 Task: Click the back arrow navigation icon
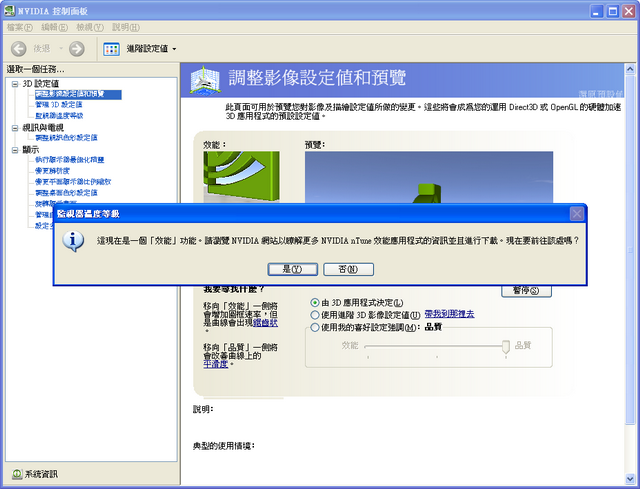18,49
